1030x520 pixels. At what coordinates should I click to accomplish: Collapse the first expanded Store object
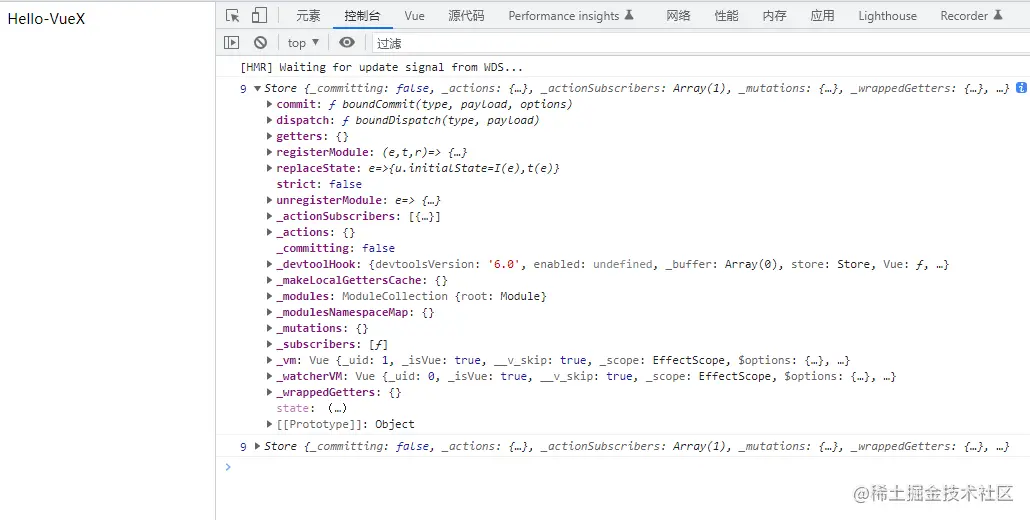(x=258, y=89)
